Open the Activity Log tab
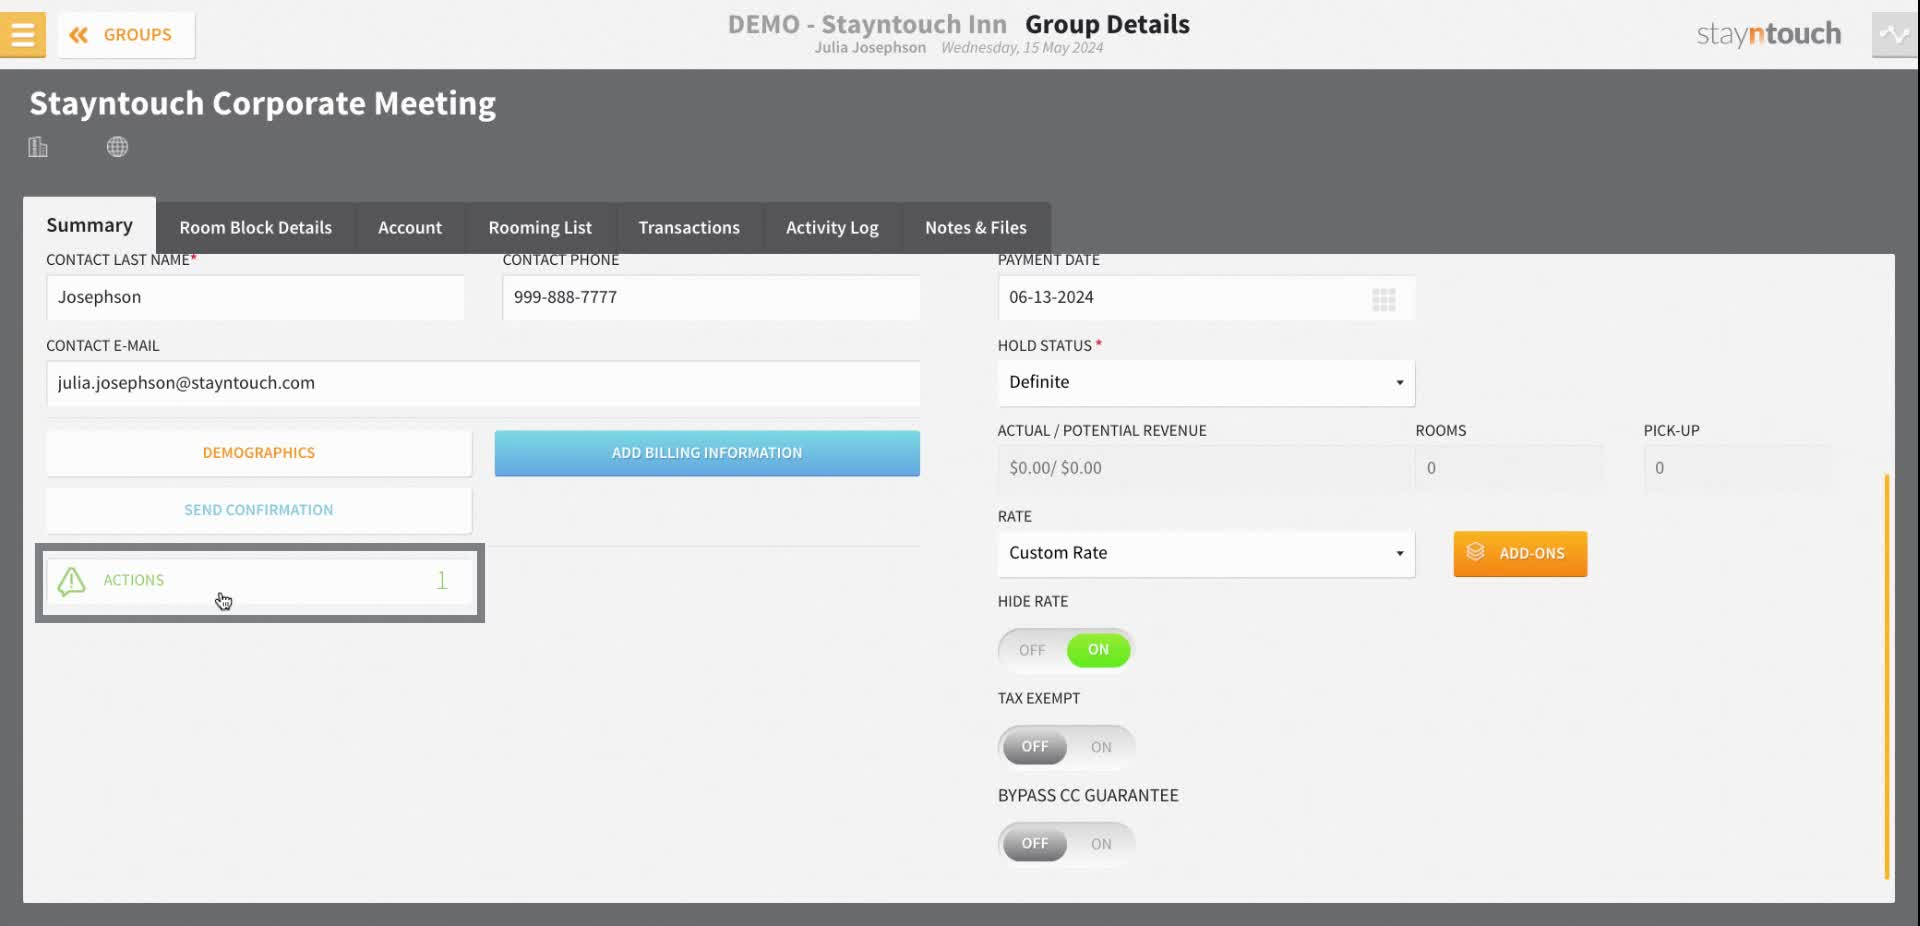The height and width of the screenshot is (926, 1920). (832, 228)
